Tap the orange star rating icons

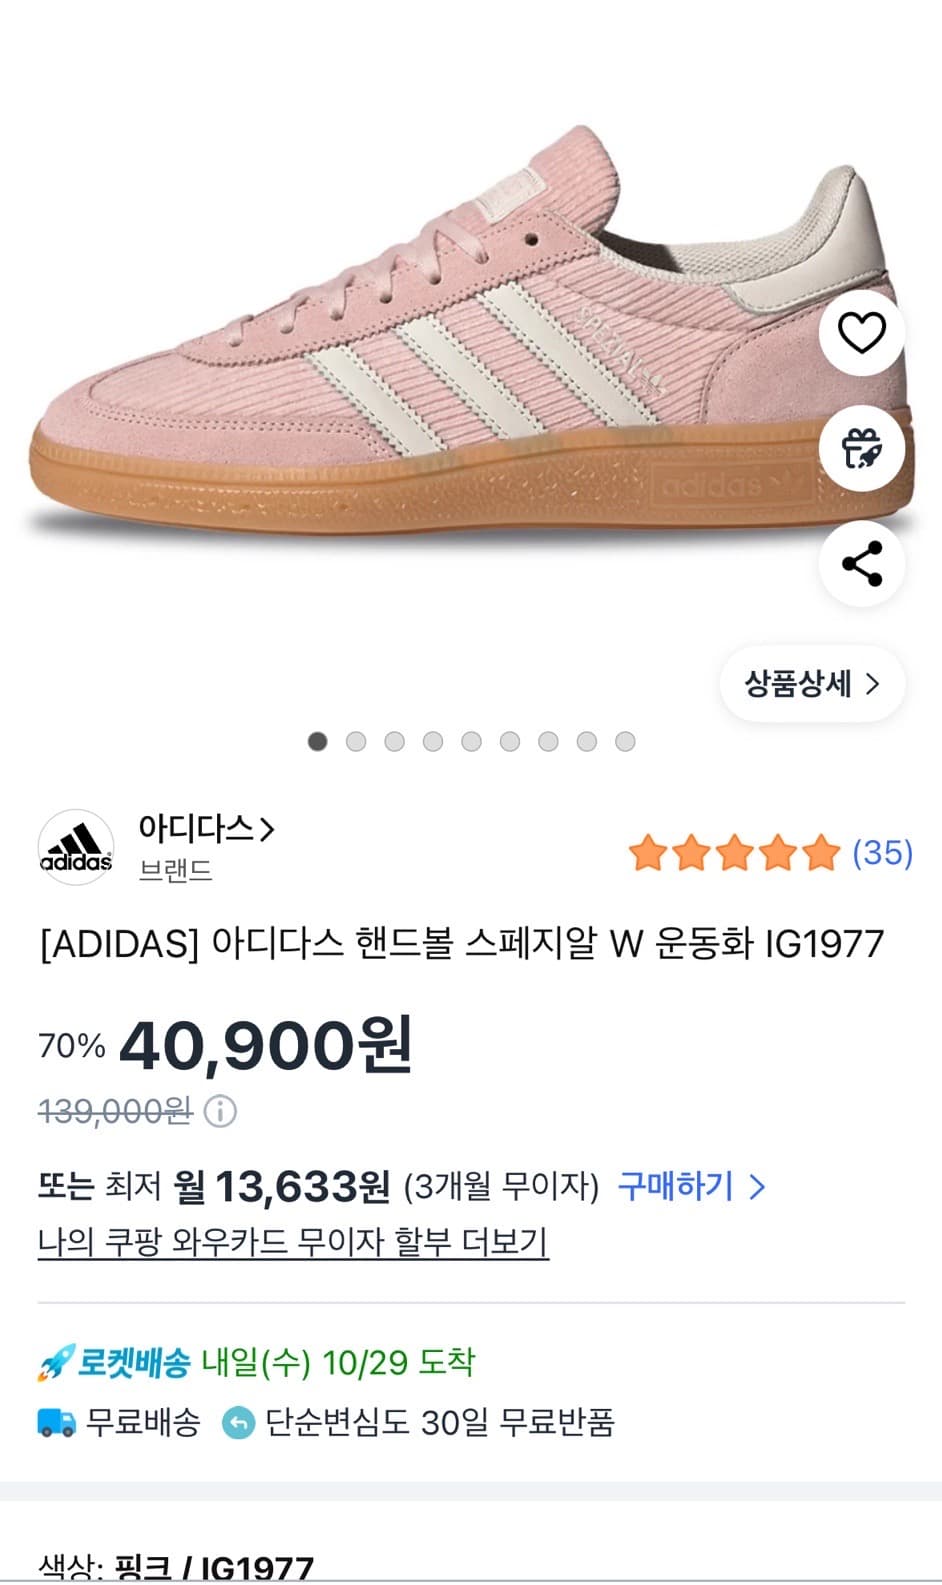pyautogui.click(x=734, y=853)
